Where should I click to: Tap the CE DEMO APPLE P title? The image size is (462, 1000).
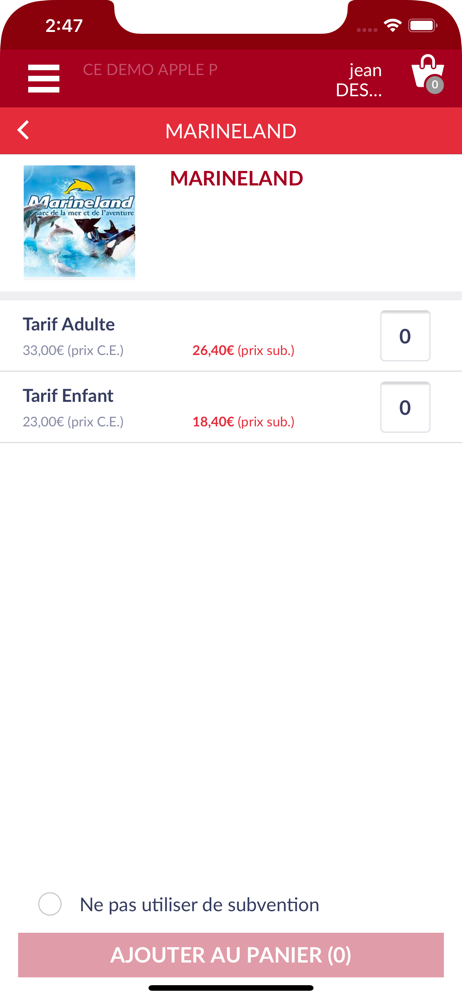(150, 70)
